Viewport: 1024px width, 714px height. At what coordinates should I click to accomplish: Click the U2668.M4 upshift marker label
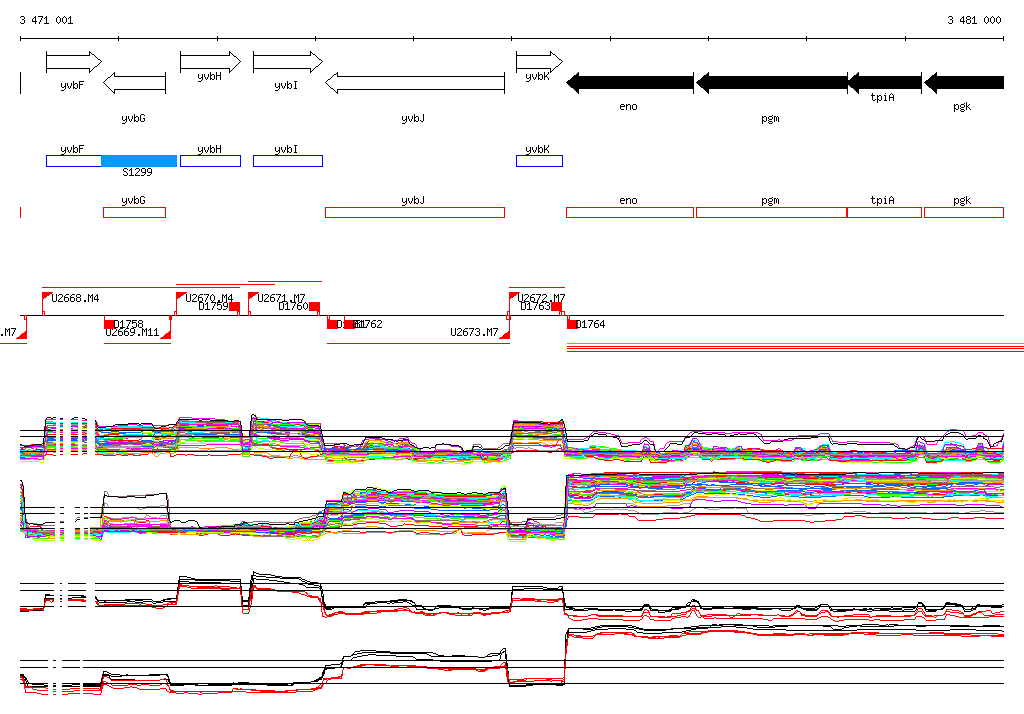point(75,299)
